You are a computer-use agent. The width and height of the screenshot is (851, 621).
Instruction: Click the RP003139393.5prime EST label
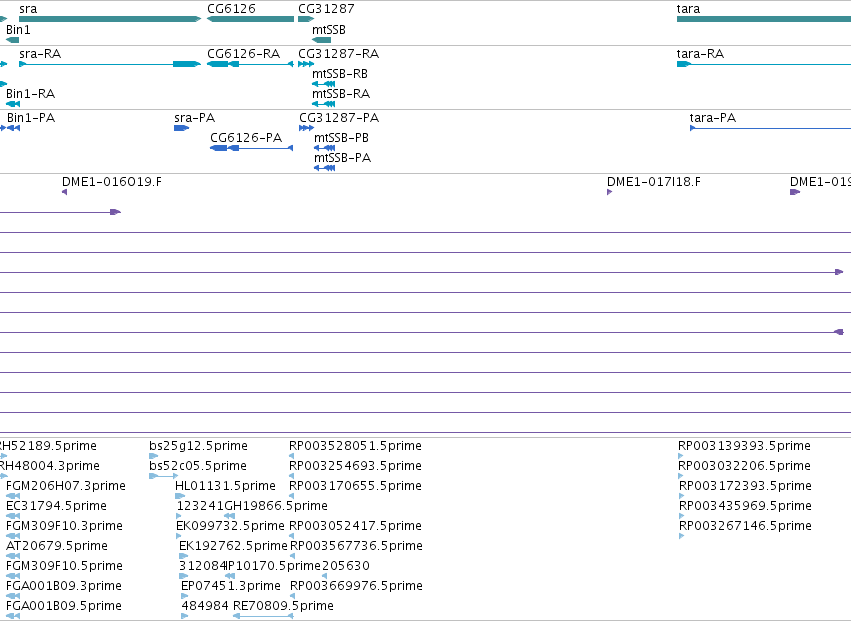click(745, 446)
